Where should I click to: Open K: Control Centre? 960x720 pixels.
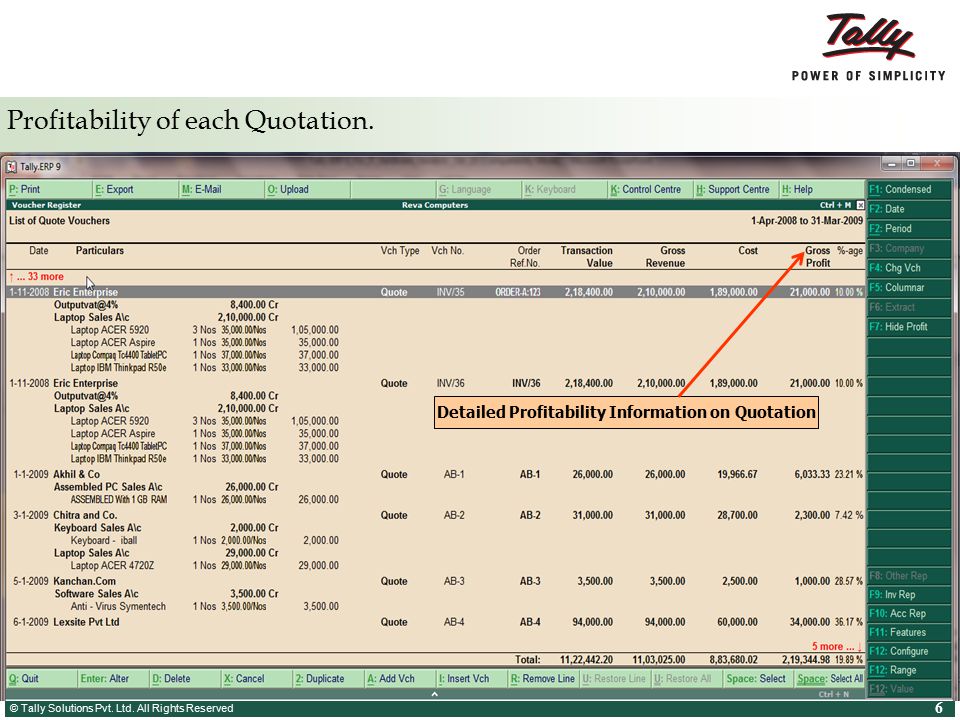click(650, 190)
